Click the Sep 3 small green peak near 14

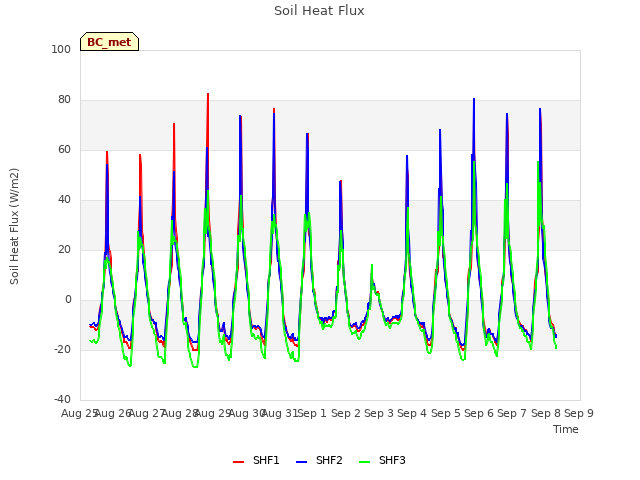[x=372, y=265]
